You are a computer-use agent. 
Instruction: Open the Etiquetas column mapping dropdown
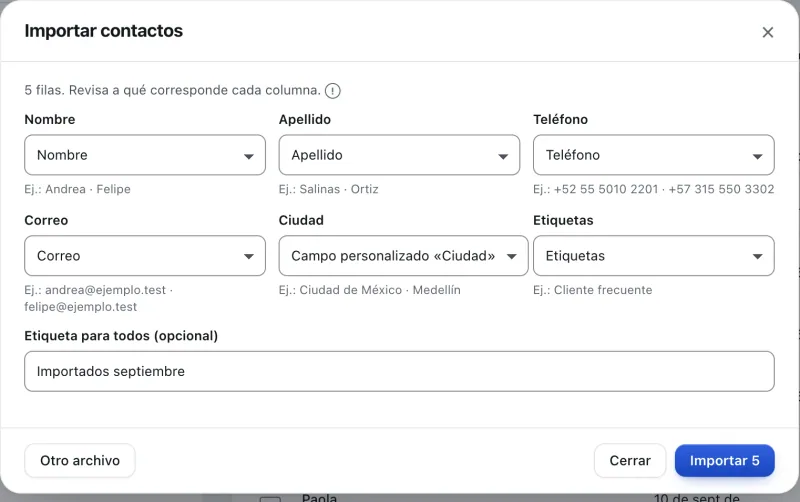[x=654, y=256]
